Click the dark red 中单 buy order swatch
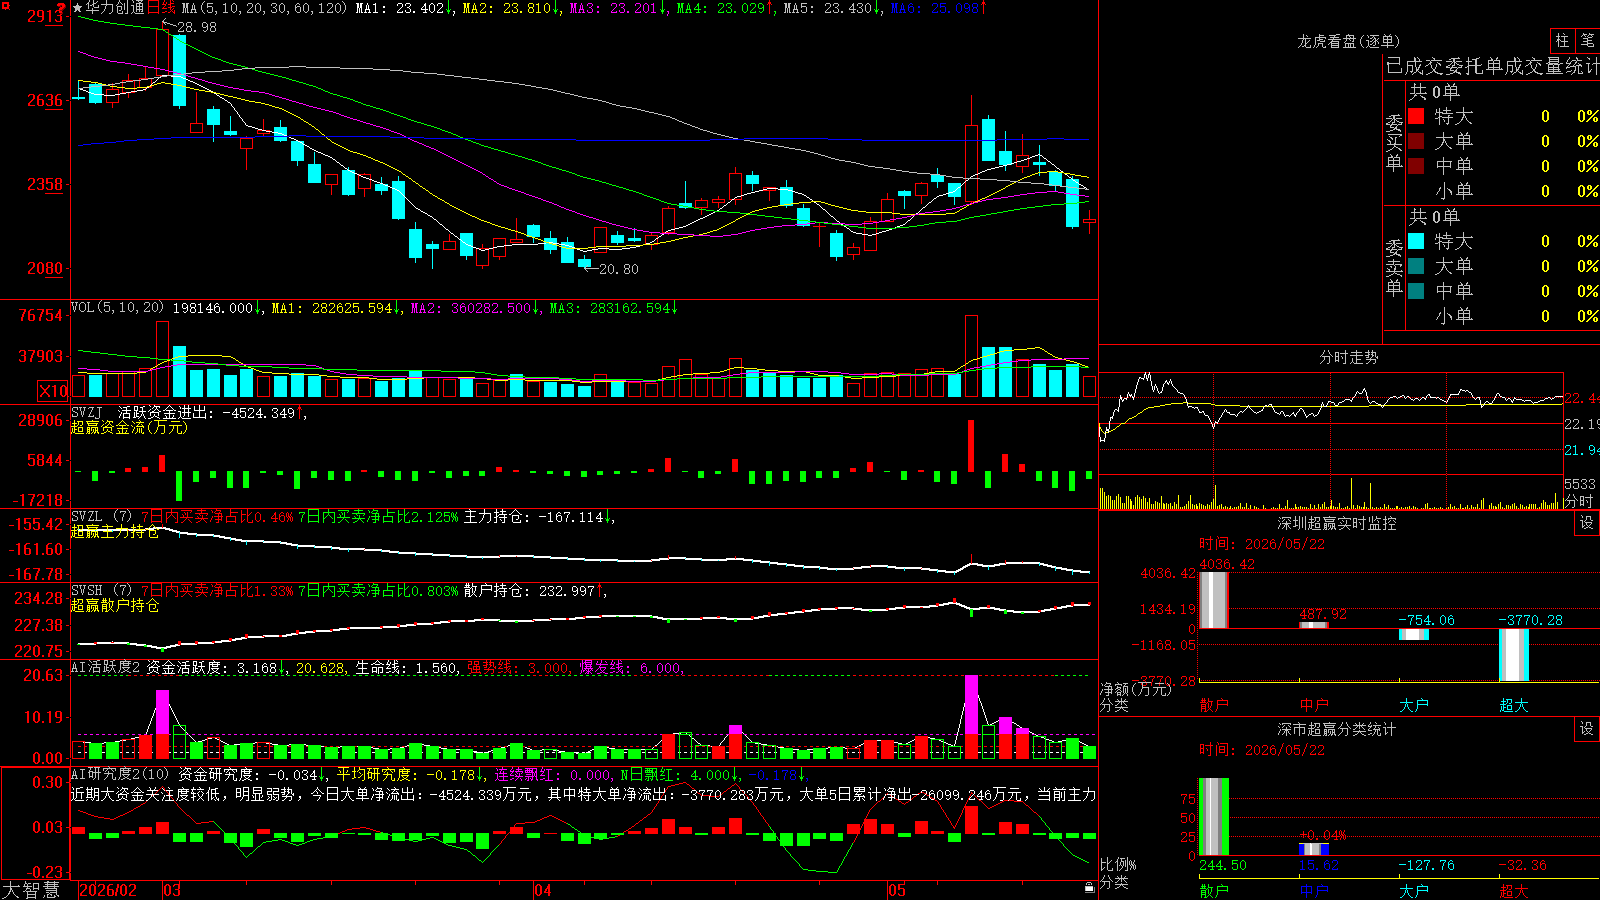The image size is (1600, 900). pyautogui.click(x=1416, y=166)
